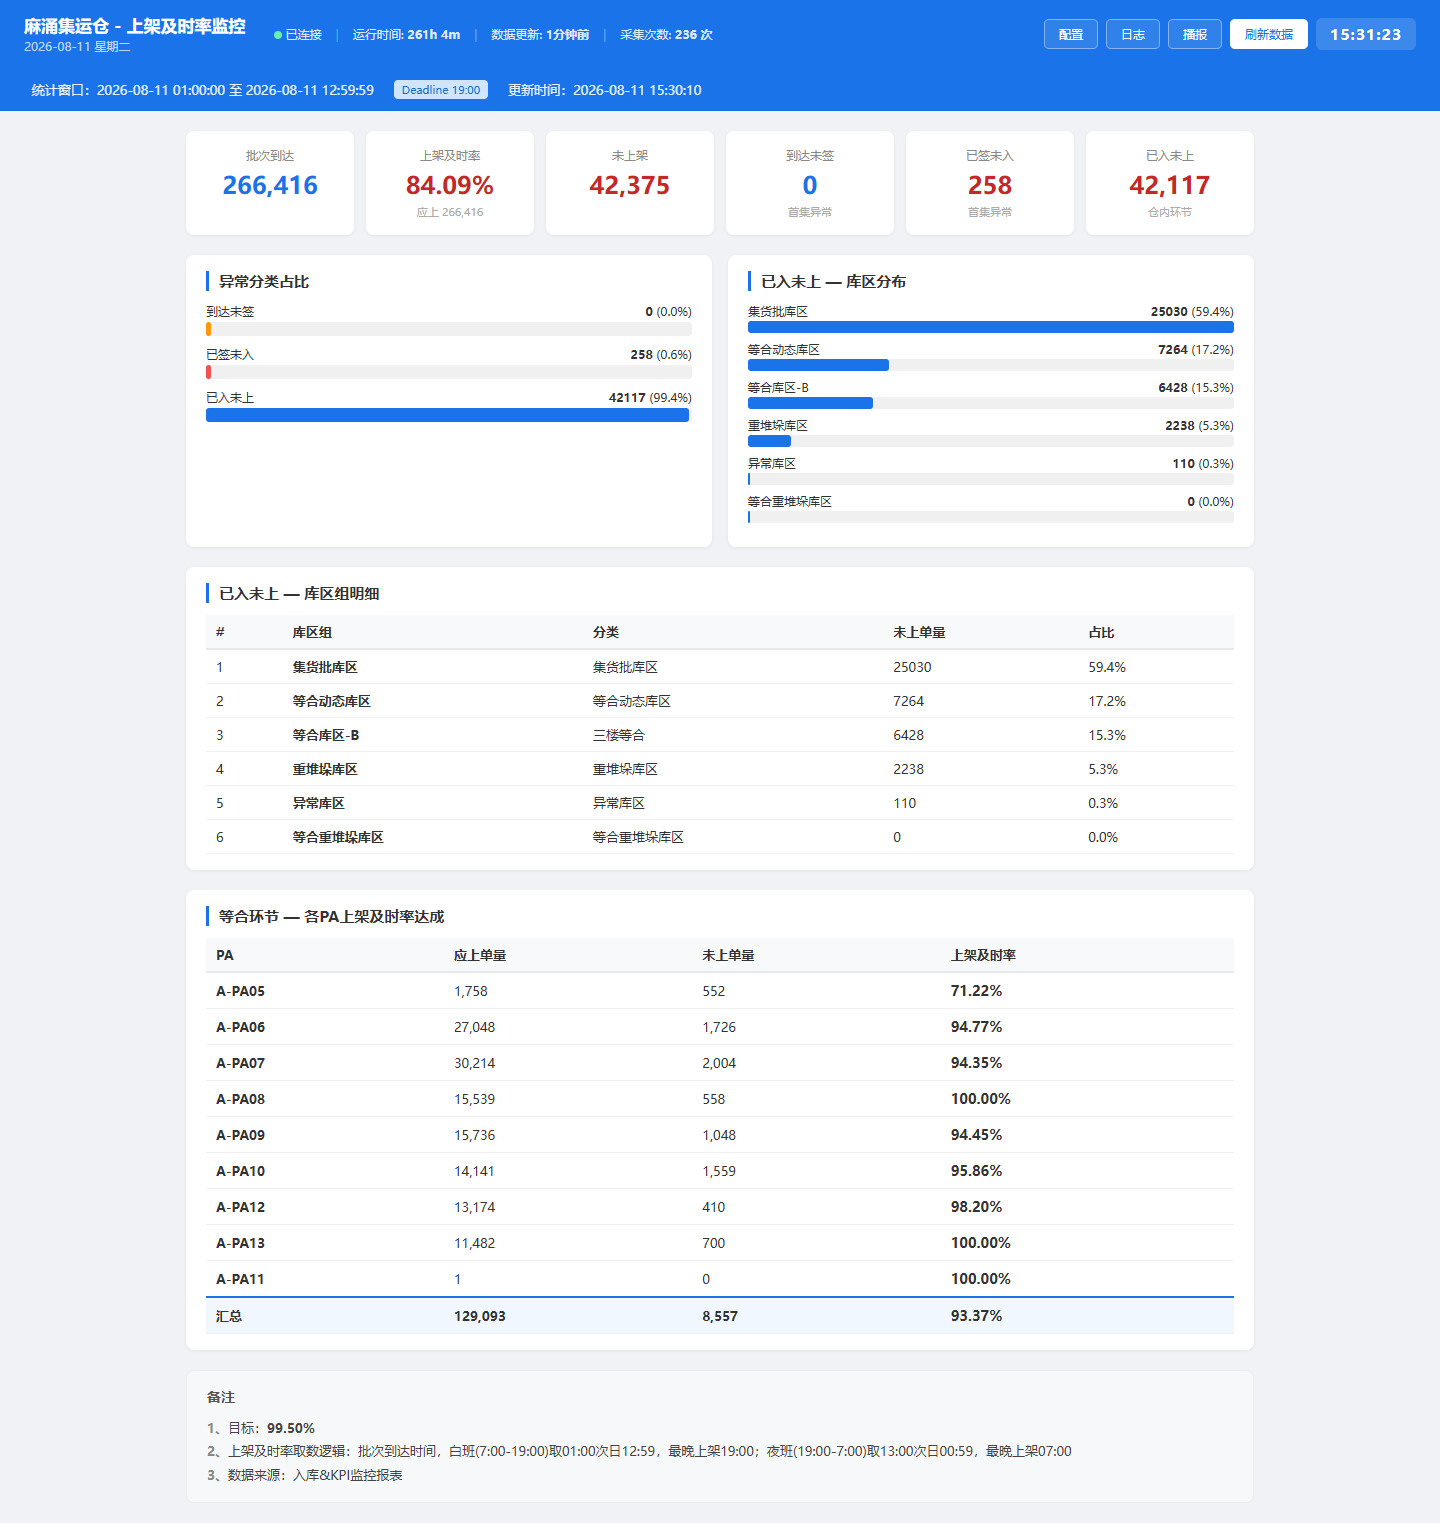Select the 等合库区-B table row
This screenshot has width=1440, height=1523.
click(x=720, y=735)
